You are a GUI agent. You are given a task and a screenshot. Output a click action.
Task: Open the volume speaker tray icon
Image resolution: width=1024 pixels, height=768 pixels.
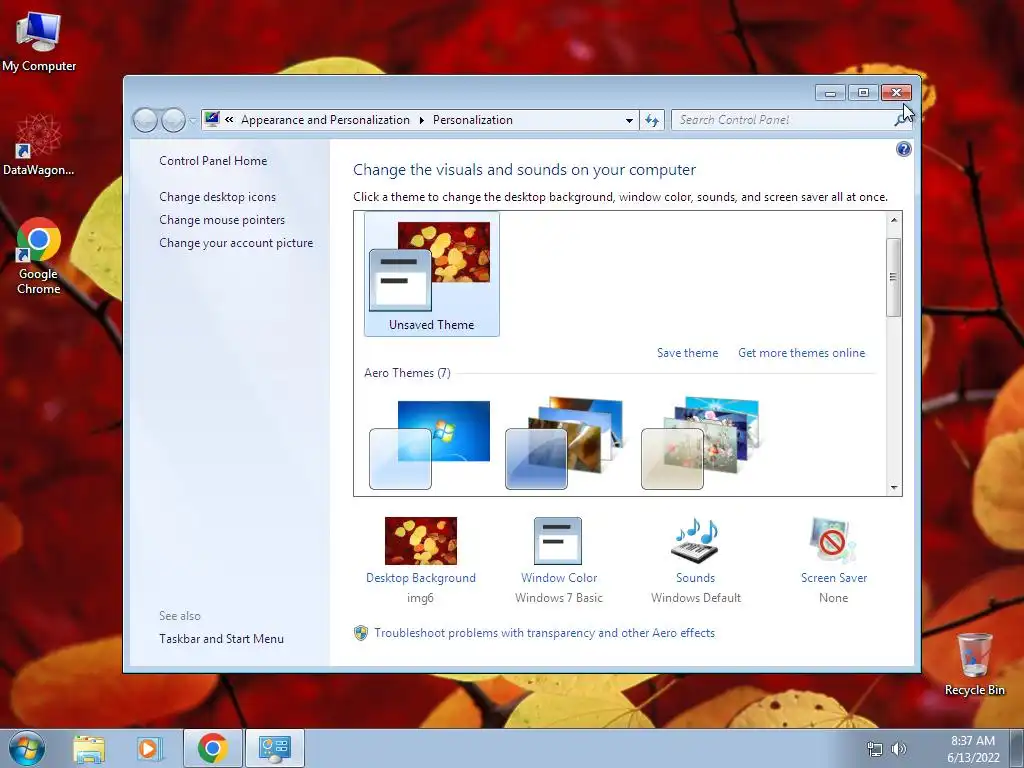click(899, 749)
